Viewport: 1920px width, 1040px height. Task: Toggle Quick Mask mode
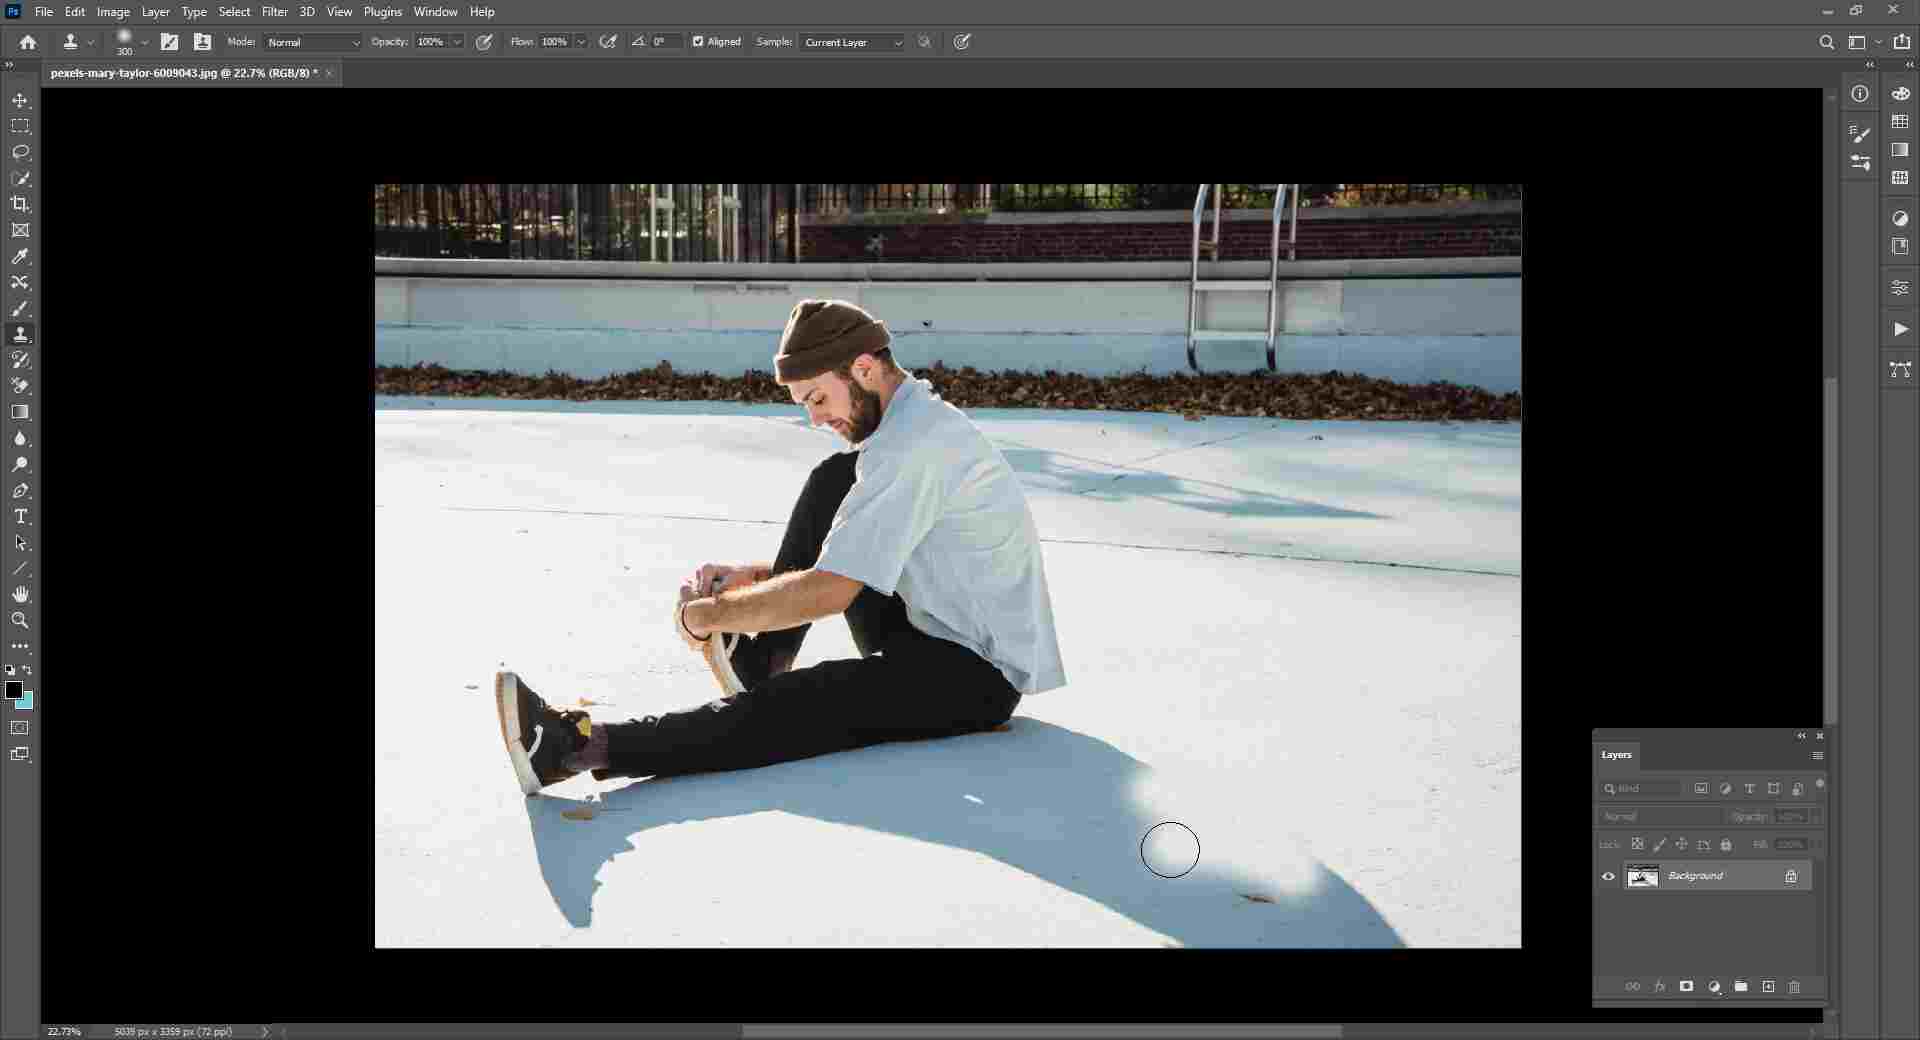[20, 728]
